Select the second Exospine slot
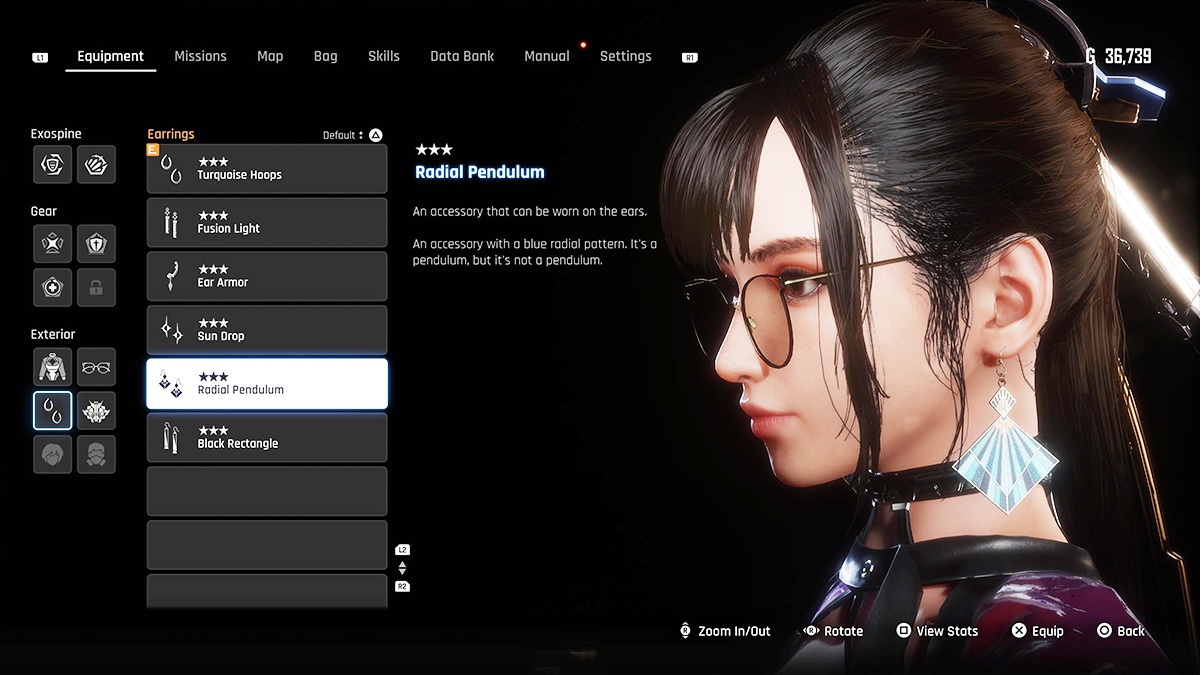The height and width of the screenshot is (675, 1200). pyautogui.click(x=96, y=165)
